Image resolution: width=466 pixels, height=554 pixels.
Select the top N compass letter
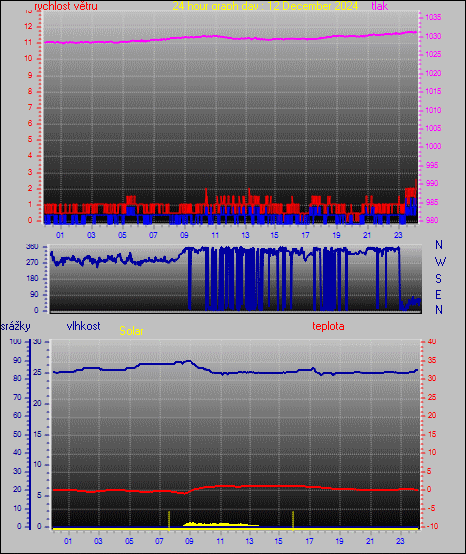click(439, 244)
